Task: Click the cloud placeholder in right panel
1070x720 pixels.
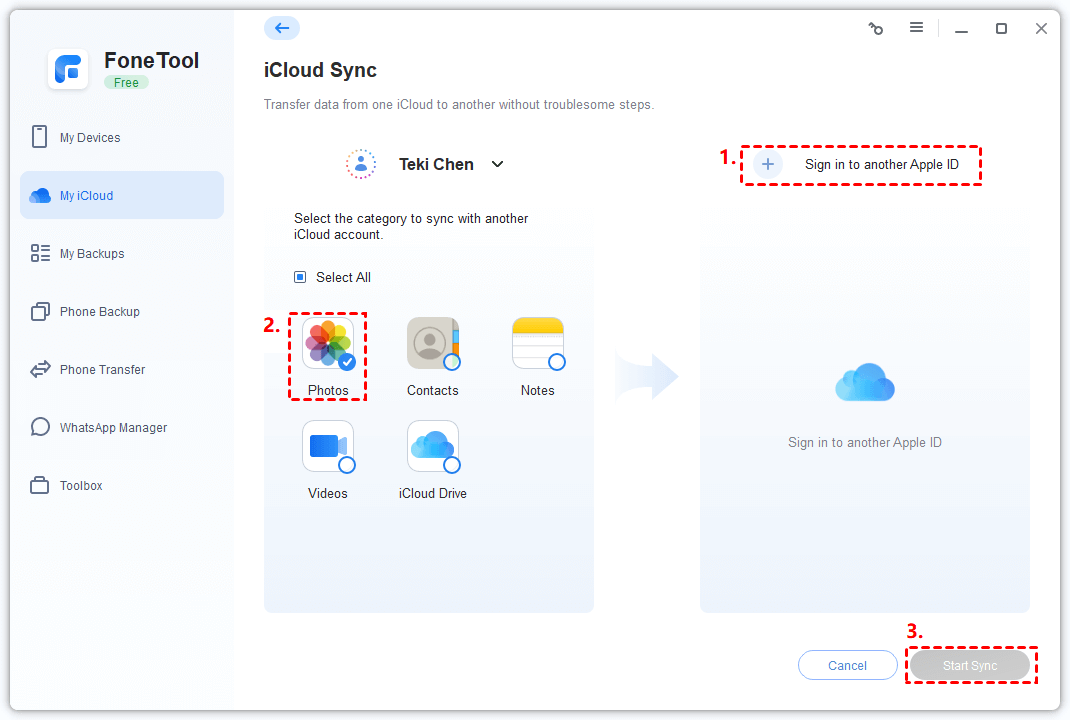Action: click(x=865, y=383)
